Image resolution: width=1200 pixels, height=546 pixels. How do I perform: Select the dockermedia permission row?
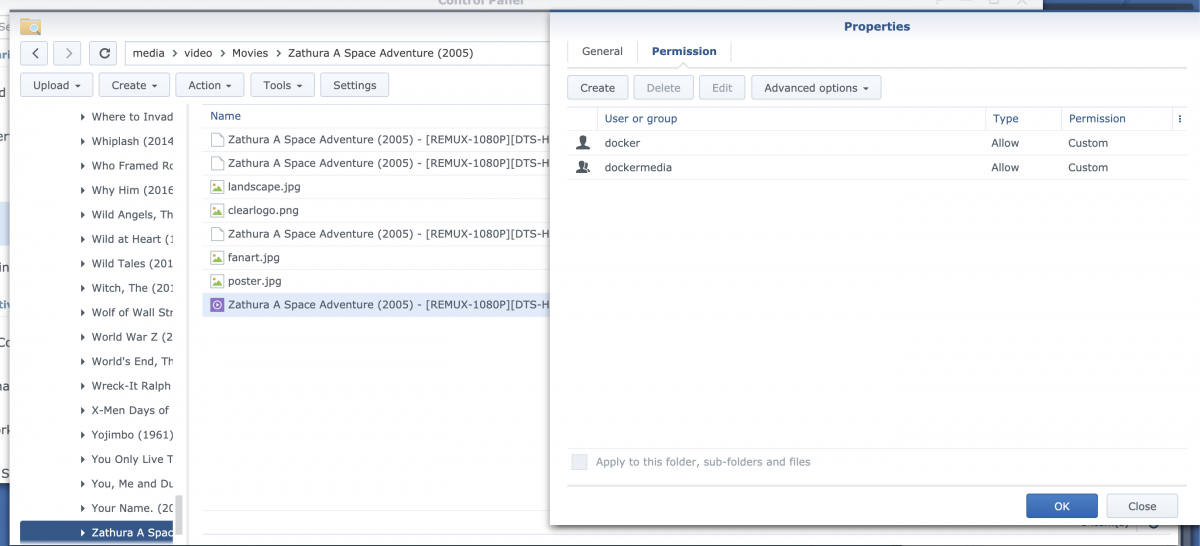877,167
